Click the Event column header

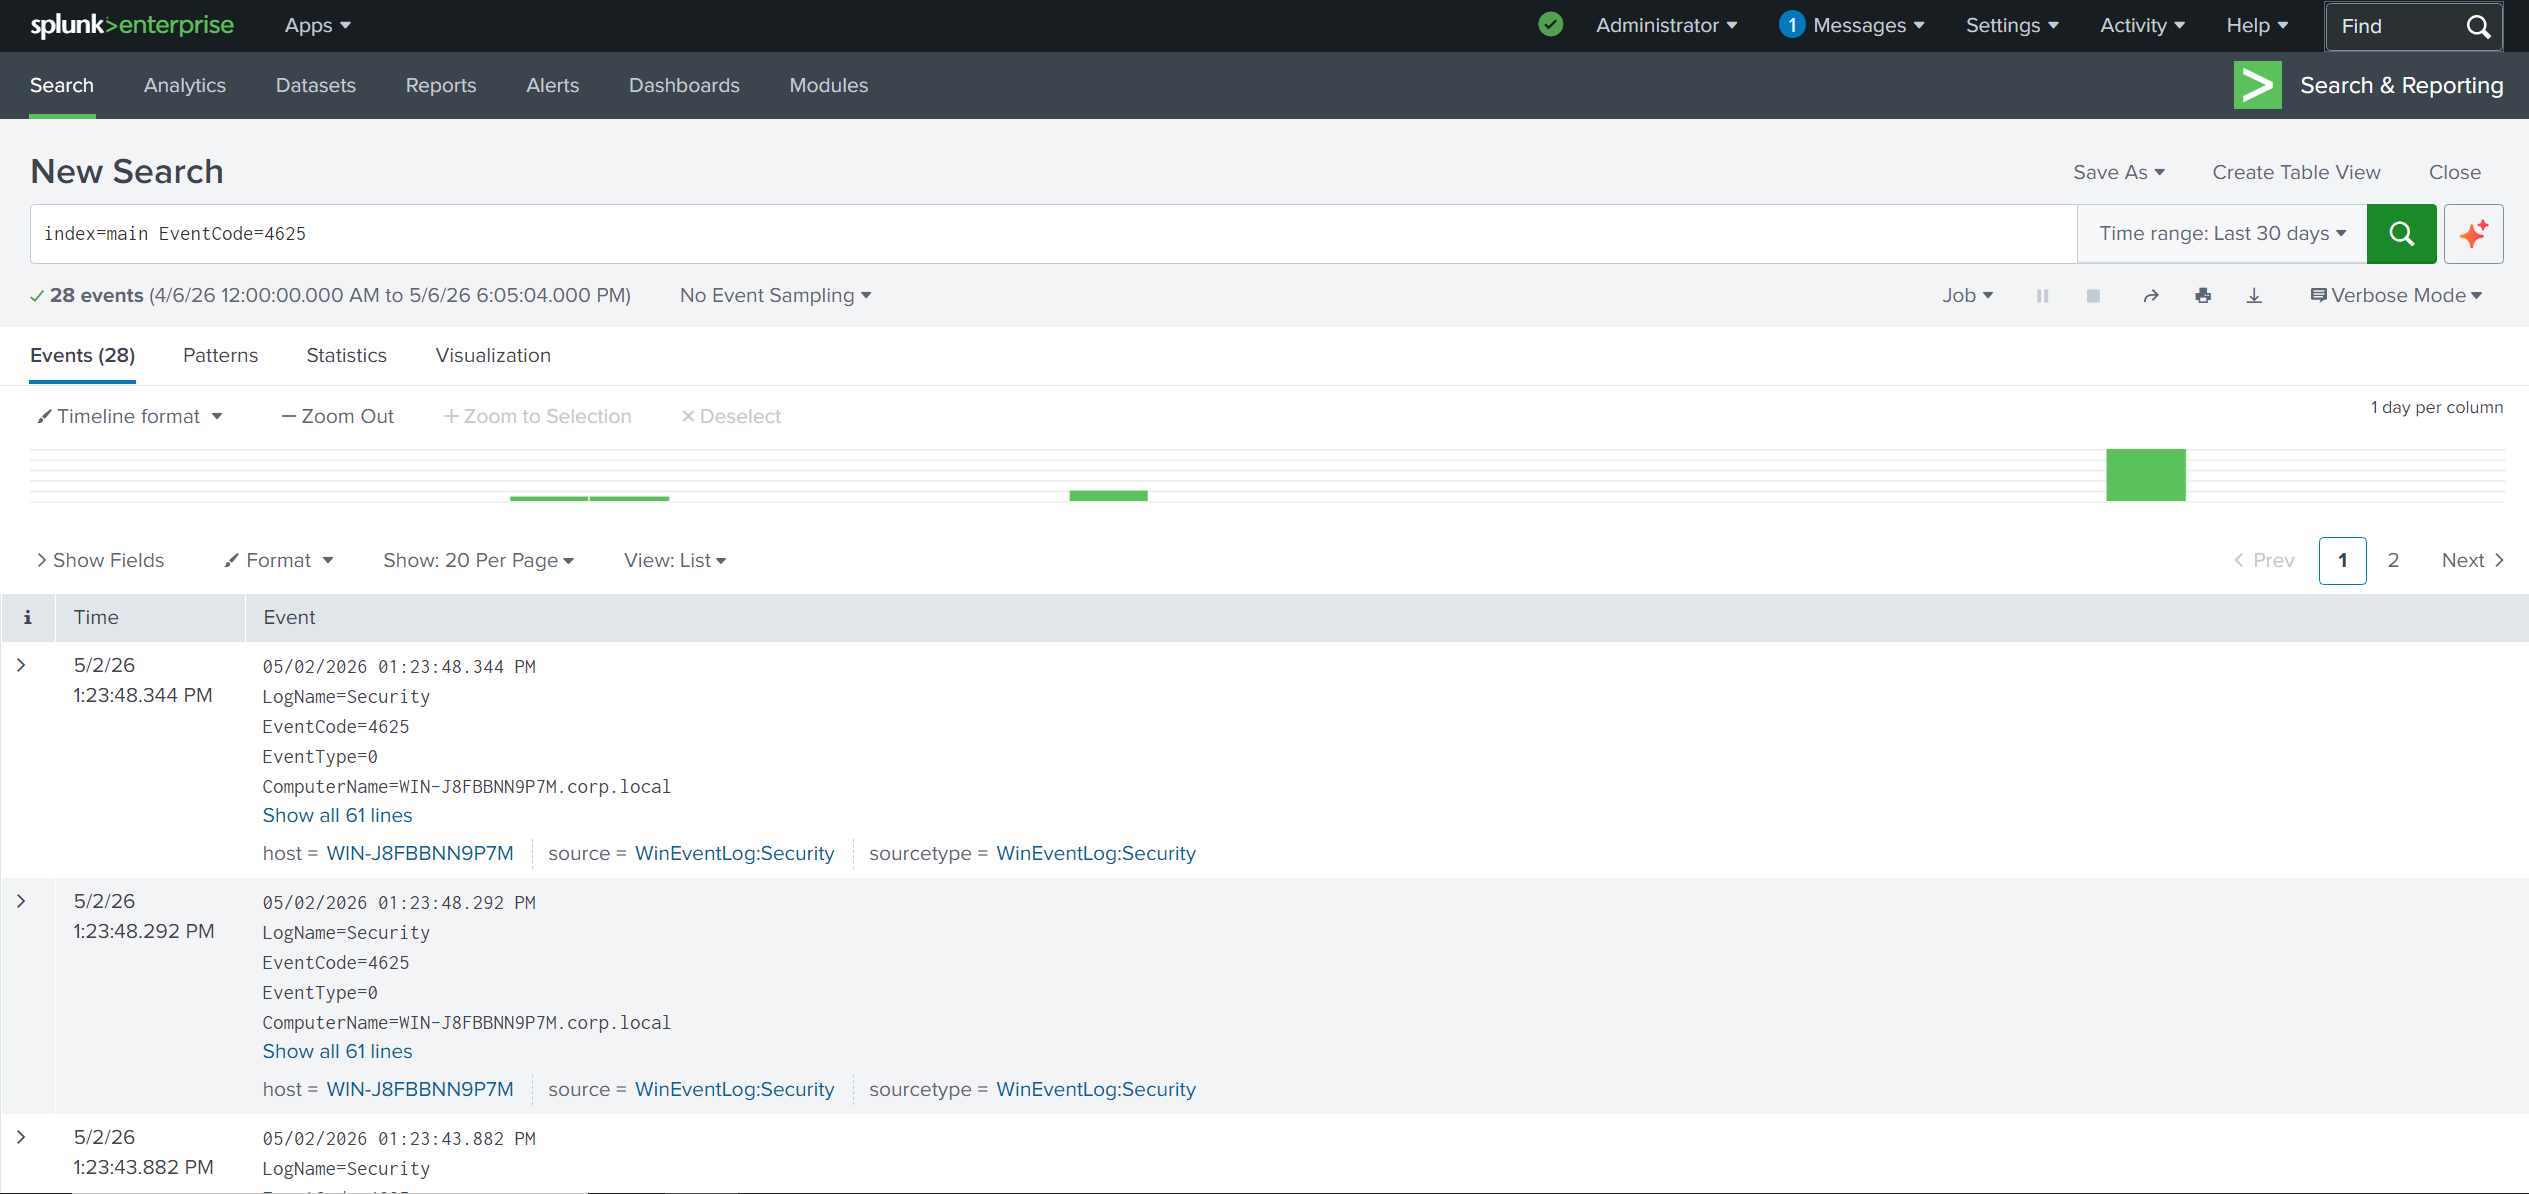[x=289, y=618]
